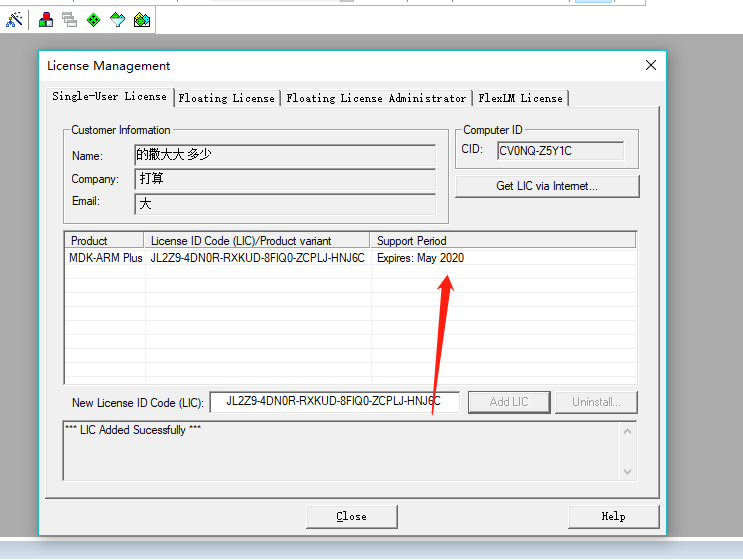Open Options for Target wand icon
Viewport: 743px width, 560px height.
(x=14, y=20)
